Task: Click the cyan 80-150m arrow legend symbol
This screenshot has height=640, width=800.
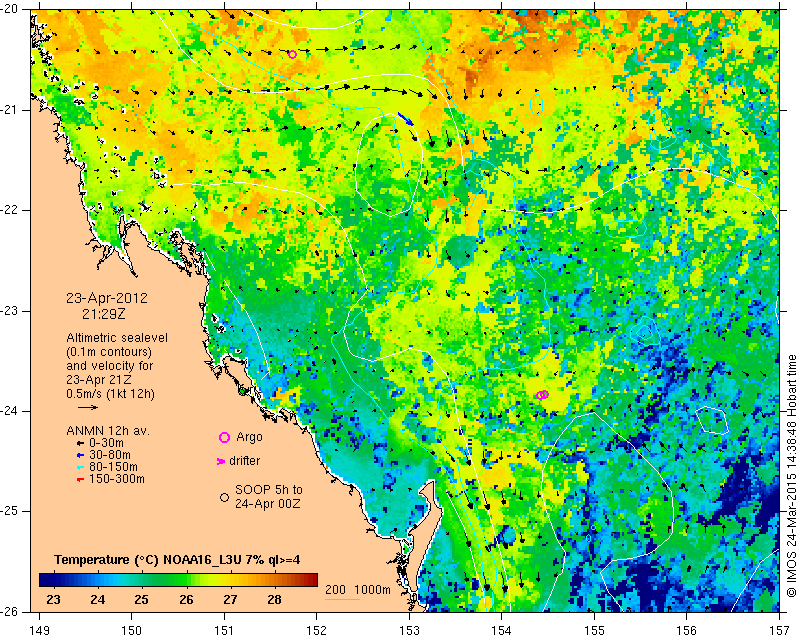Action: [x=80, y=467]
